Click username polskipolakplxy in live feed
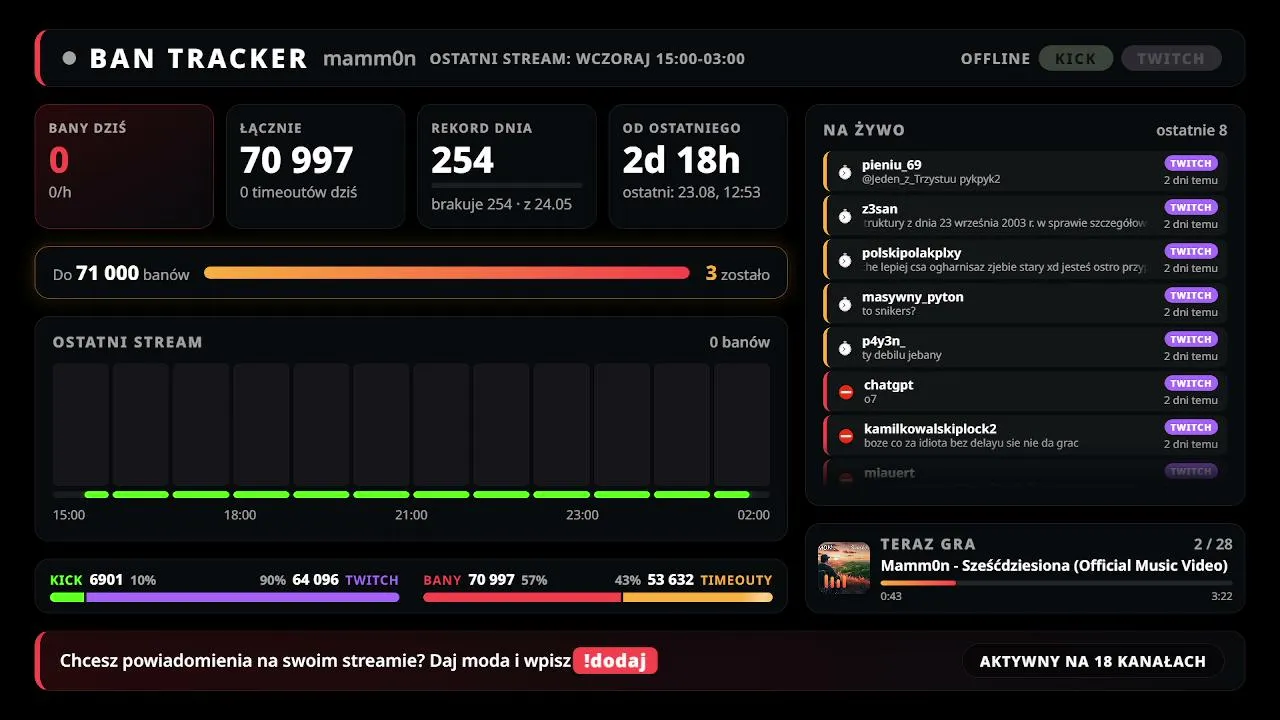This screenshot has height=720, width=1280. point(911,252)
